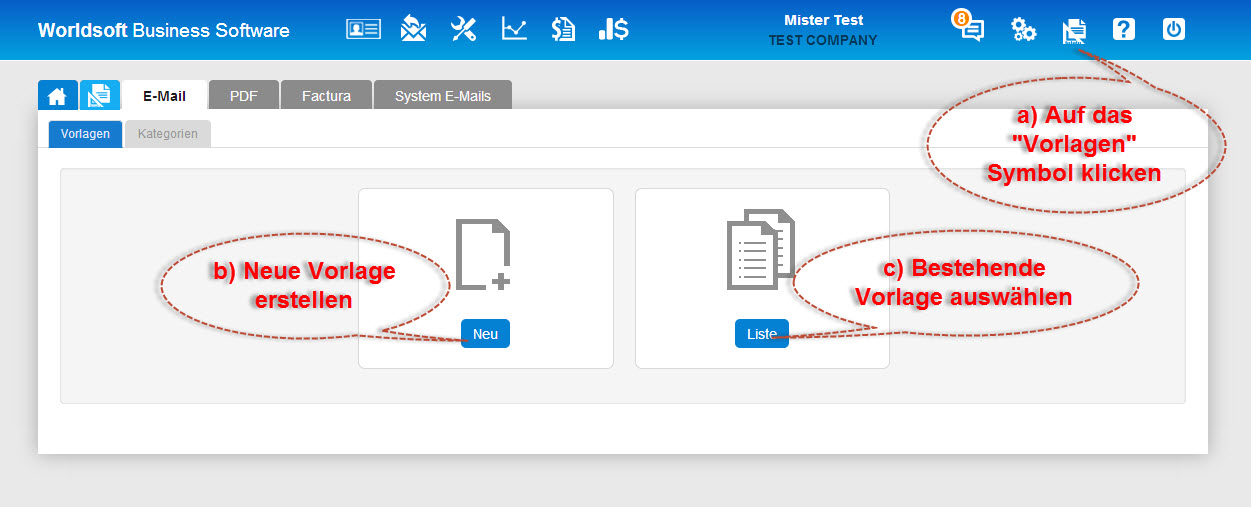Open the System E-Mails tab
1251x507 pixels.
(442, 96)
